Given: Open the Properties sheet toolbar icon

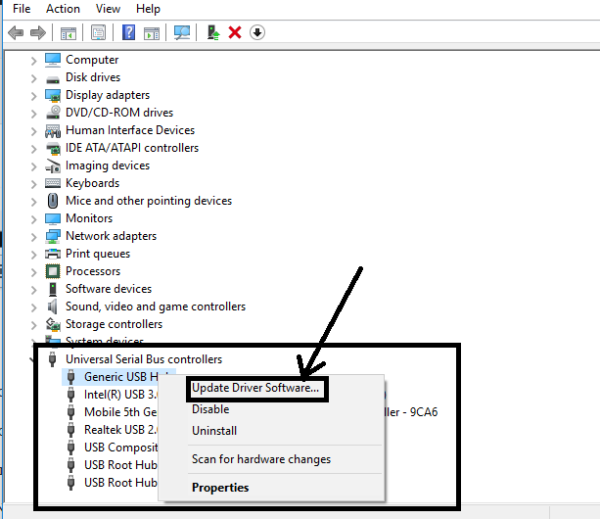Looking at the screenshot, I should point(98,33).
